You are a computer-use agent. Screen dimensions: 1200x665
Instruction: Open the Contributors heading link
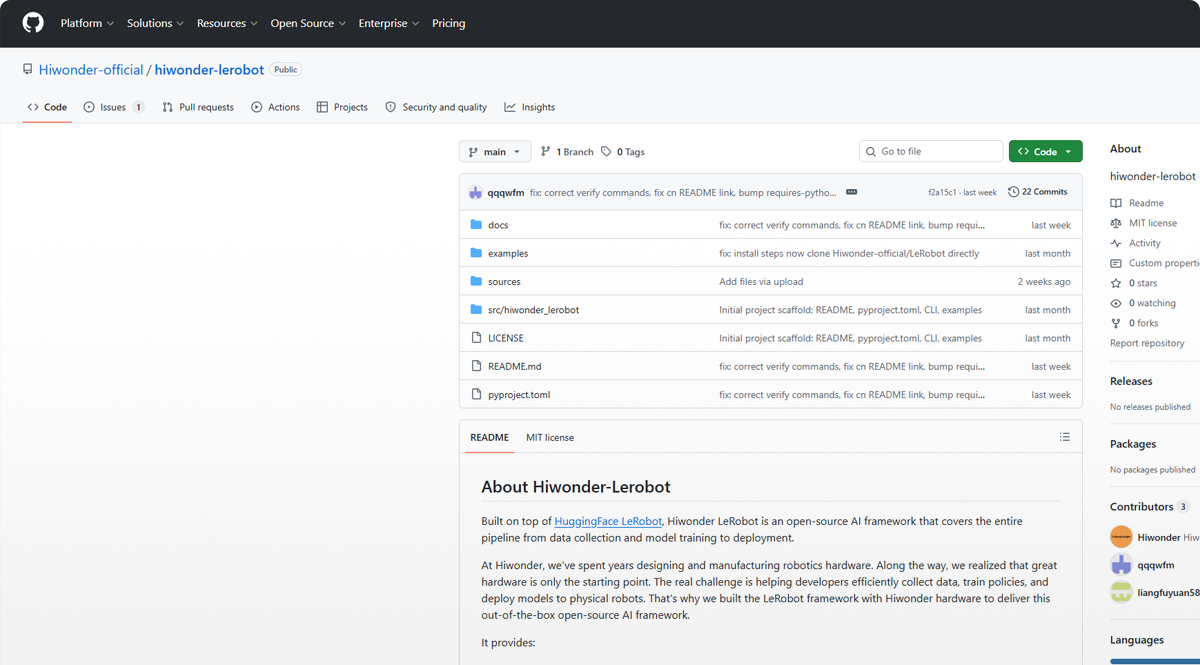[x=1149, y=507]
